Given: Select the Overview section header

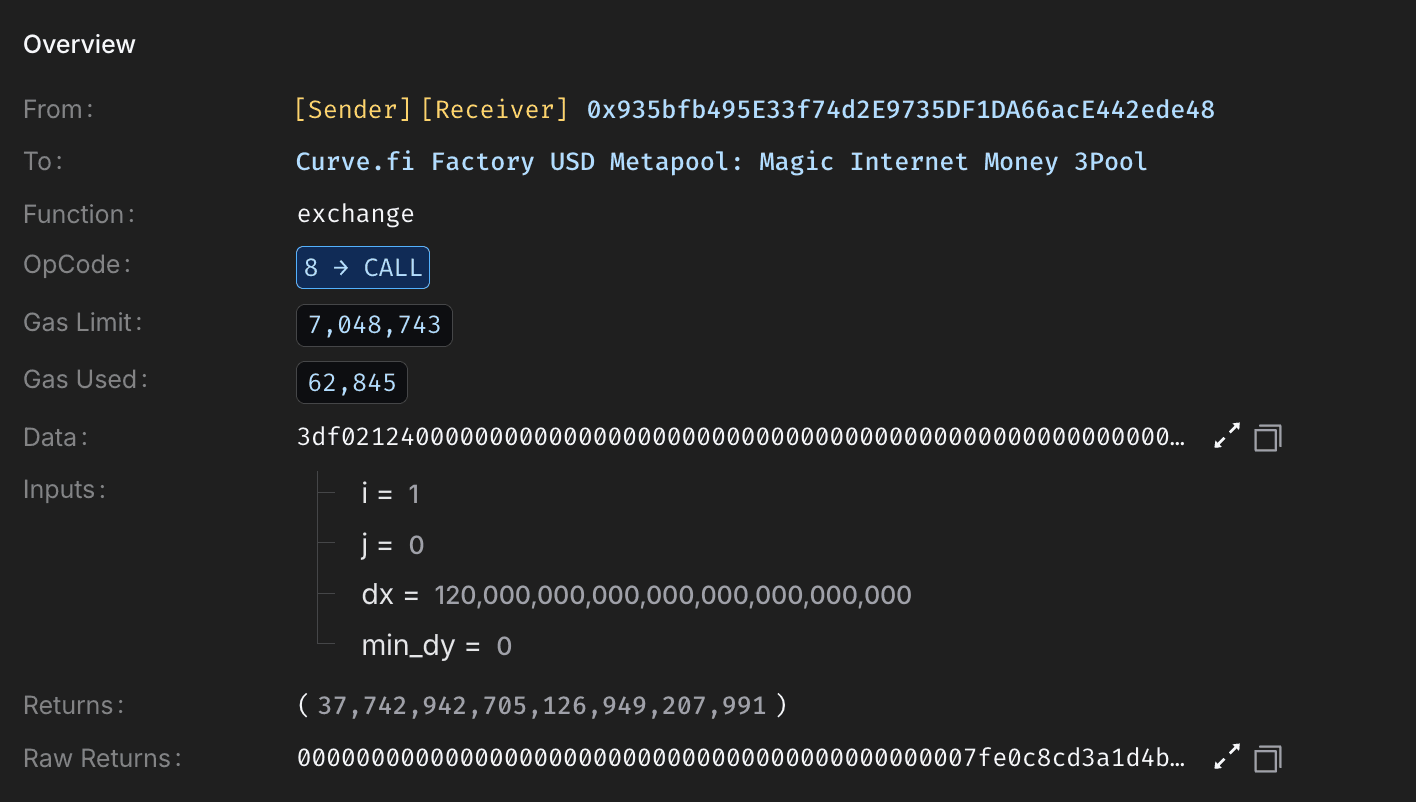Looking at the screenshot, I should tap(79, 44).
